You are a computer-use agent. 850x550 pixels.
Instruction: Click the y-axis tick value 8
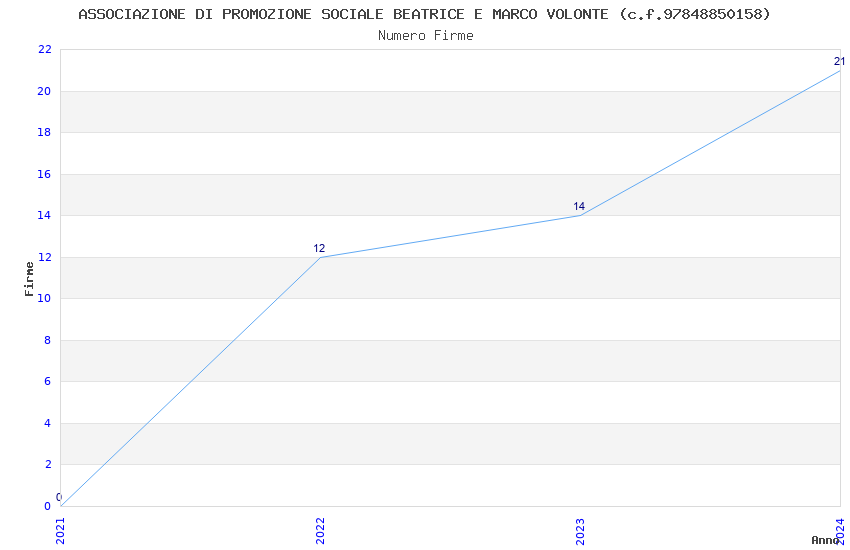click(x=48, y=340)
